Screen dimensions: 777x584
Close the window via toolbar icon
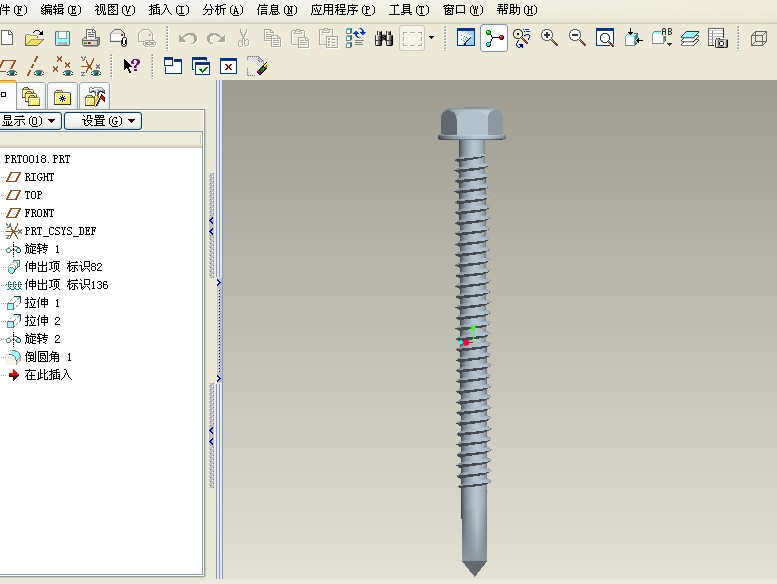228,66
